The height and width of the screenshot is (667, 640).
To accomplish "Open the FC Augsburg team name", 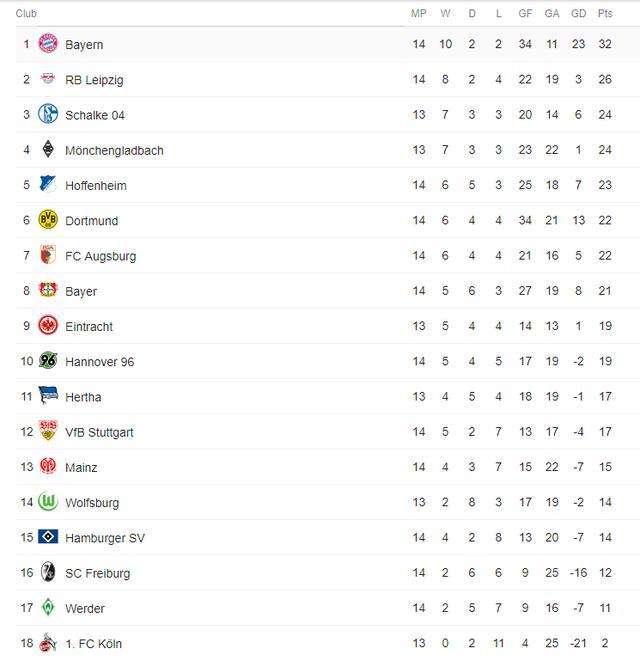I will point(100,257).
